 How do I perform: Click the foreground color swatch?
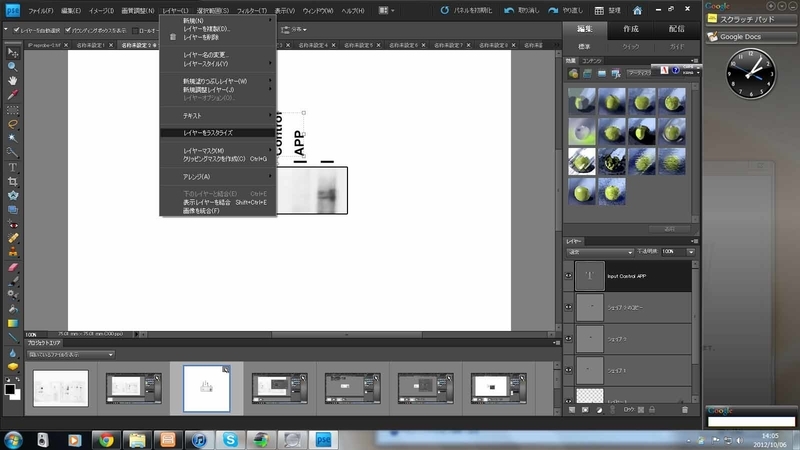coord(9,389)
